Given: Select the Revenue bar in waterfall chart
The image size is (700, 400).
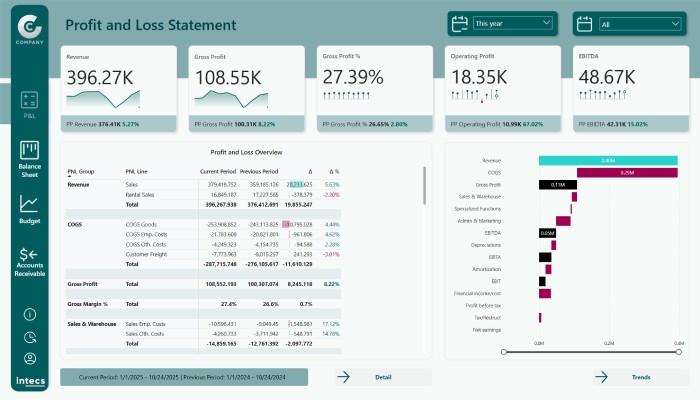Looking at the screenshot, I should 608,160.
